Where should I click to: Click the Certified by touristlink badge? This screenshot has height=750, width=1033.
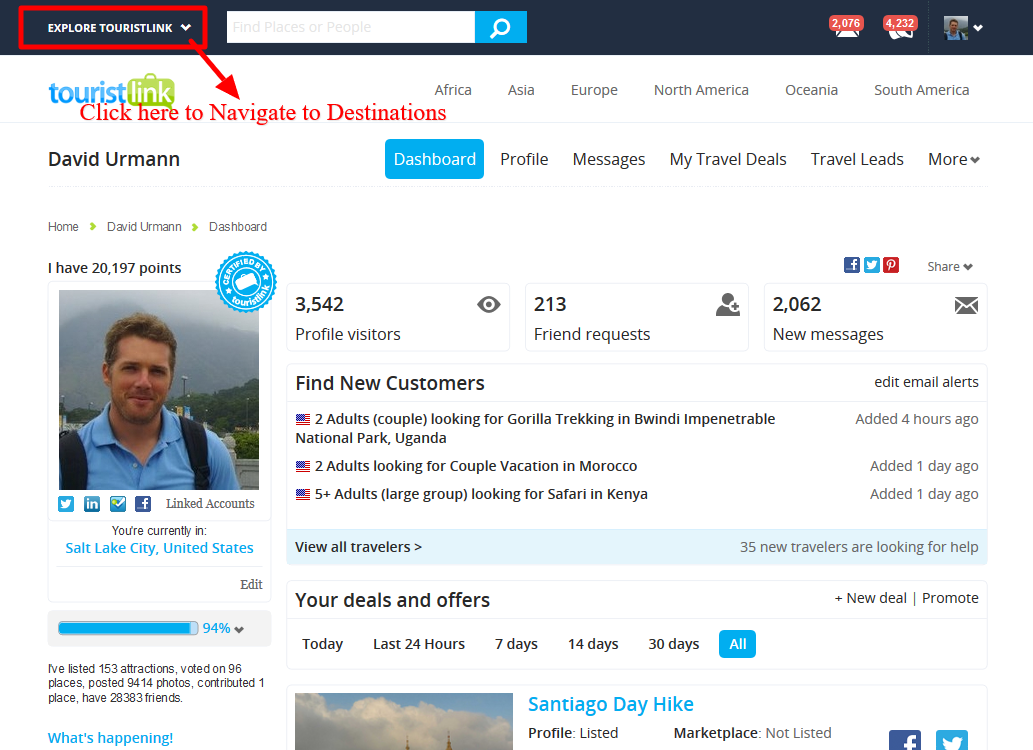[x=246, y=282]
